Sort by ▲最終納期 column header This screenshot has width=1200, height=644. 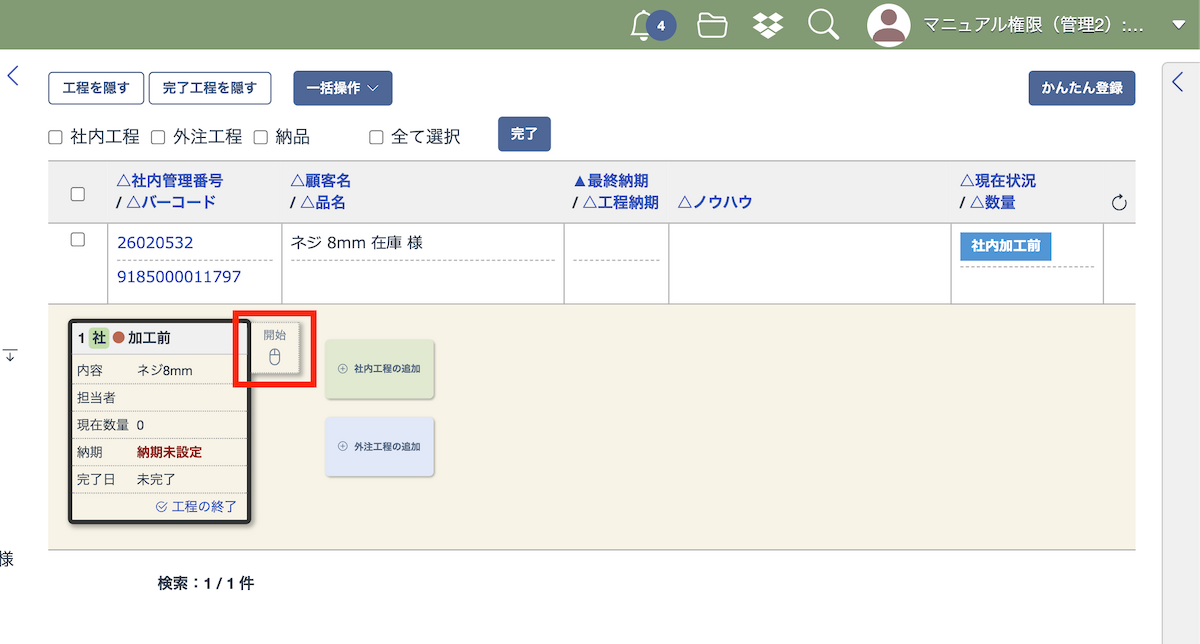tap(610, 181)
